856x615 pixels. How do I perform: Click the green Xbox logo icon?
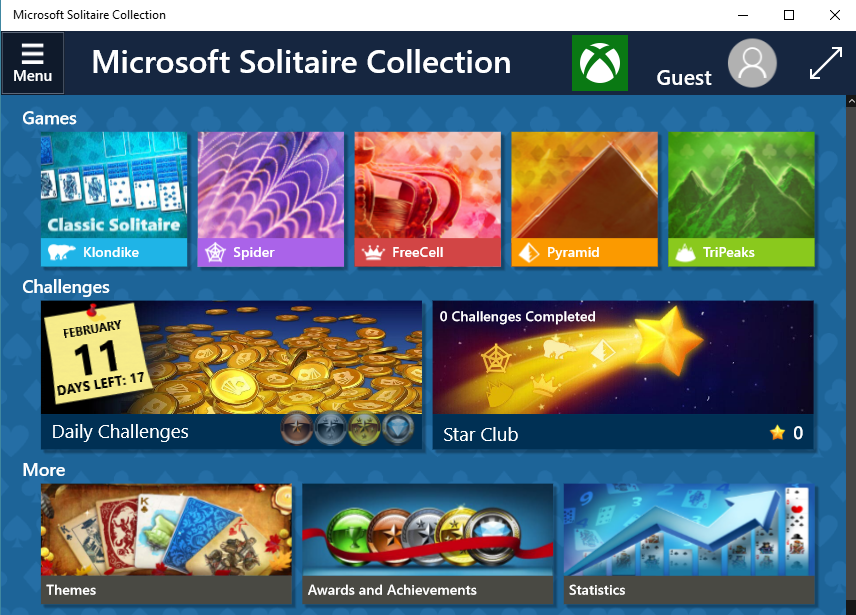click(x=599, y=63)
